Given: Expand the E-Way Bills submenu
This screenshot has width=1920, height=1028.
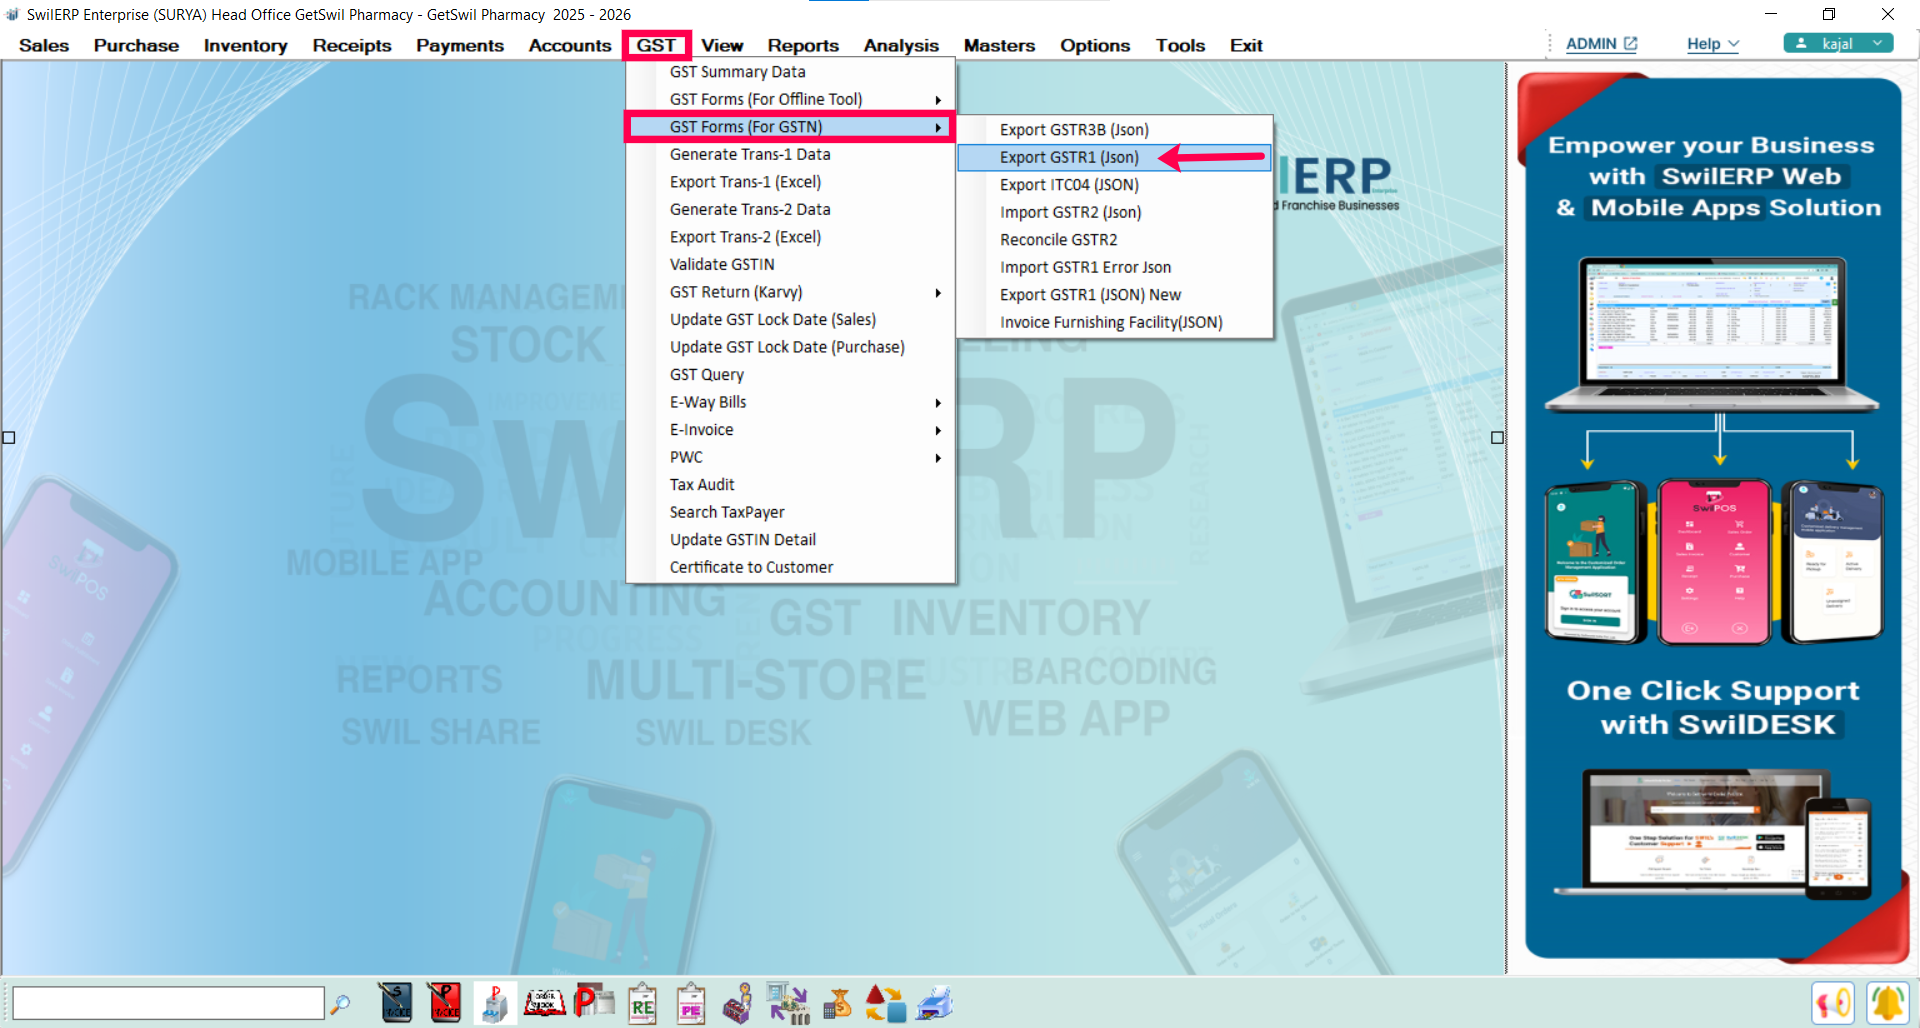Looking at the screenshot, I should pos(791,402).
